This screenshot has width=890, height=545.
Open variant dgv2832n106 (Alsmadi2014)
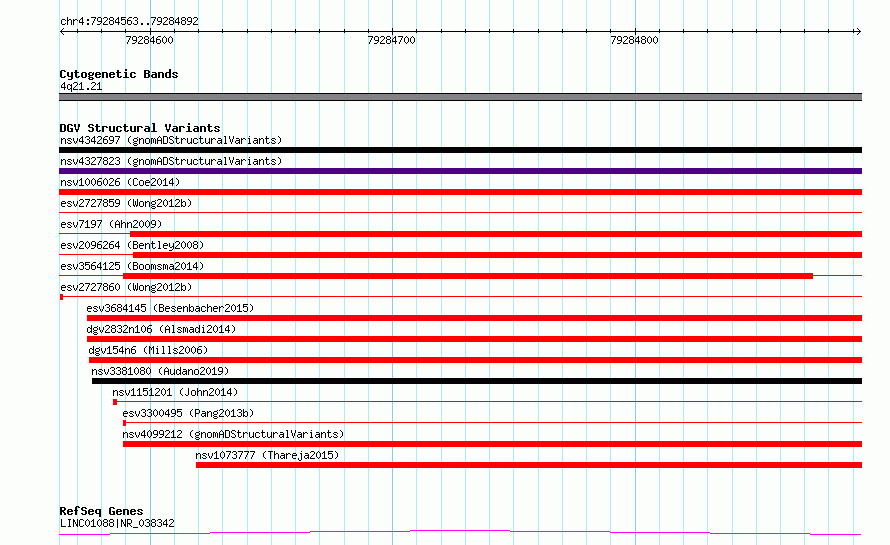click(x=161, y=329)
